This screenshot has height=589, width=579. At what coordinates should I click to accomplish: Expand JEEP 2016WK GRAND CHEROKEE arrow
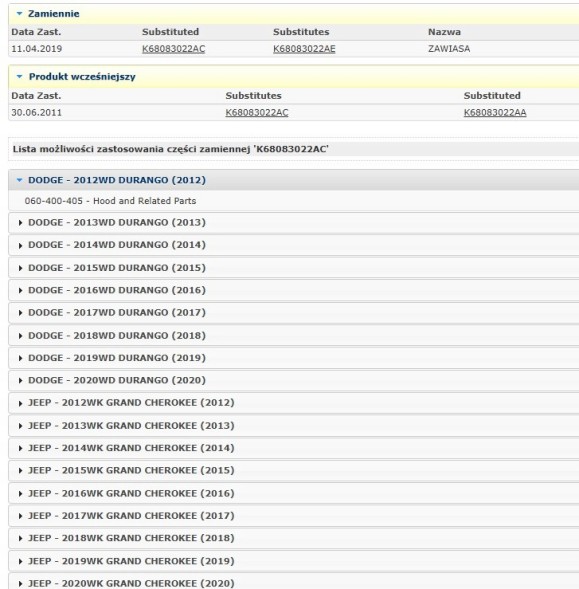click(20, 494)
